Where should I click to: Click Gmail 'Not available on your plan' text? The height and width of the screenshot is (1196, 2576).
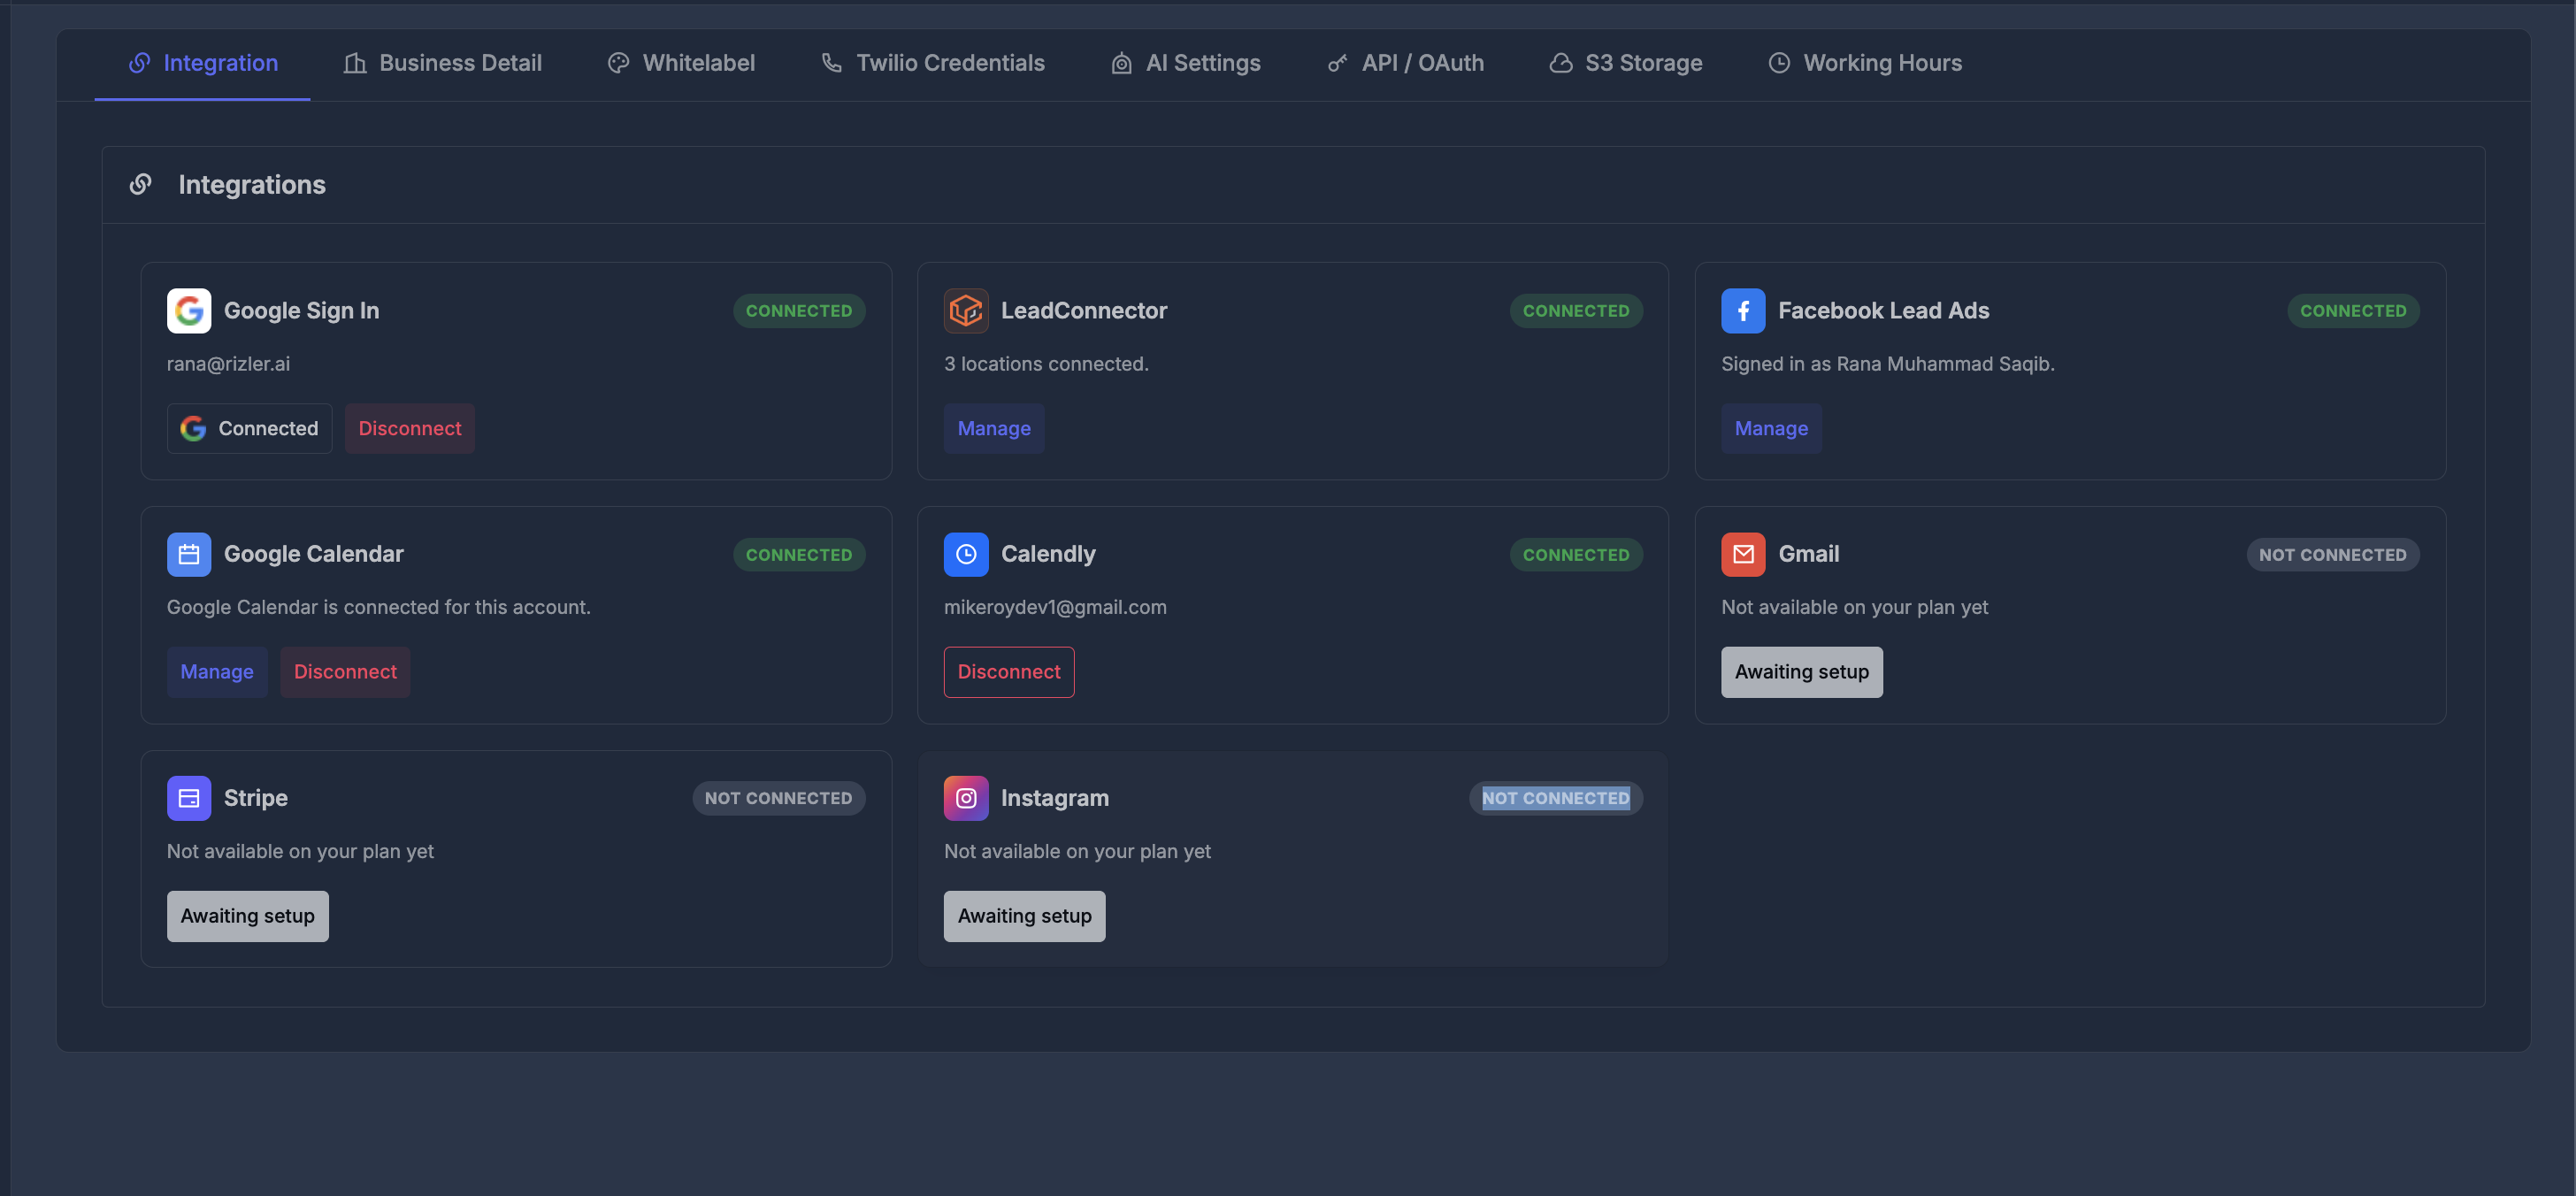tap(1854, 607)
